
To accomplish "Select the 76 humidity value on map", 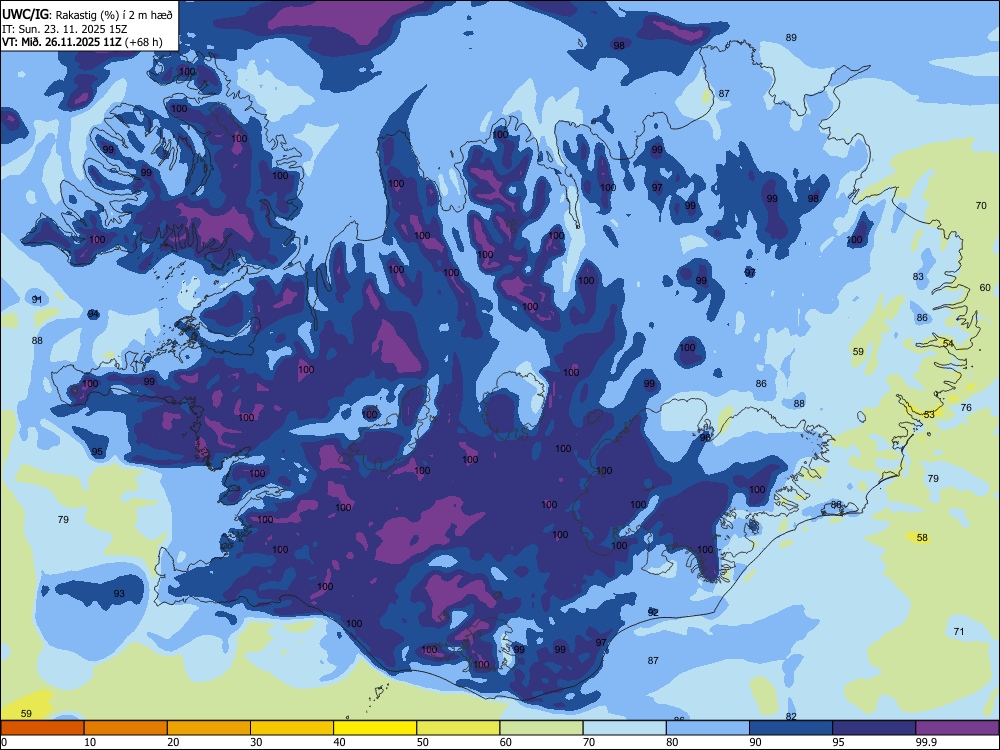I will pos(966,408).
